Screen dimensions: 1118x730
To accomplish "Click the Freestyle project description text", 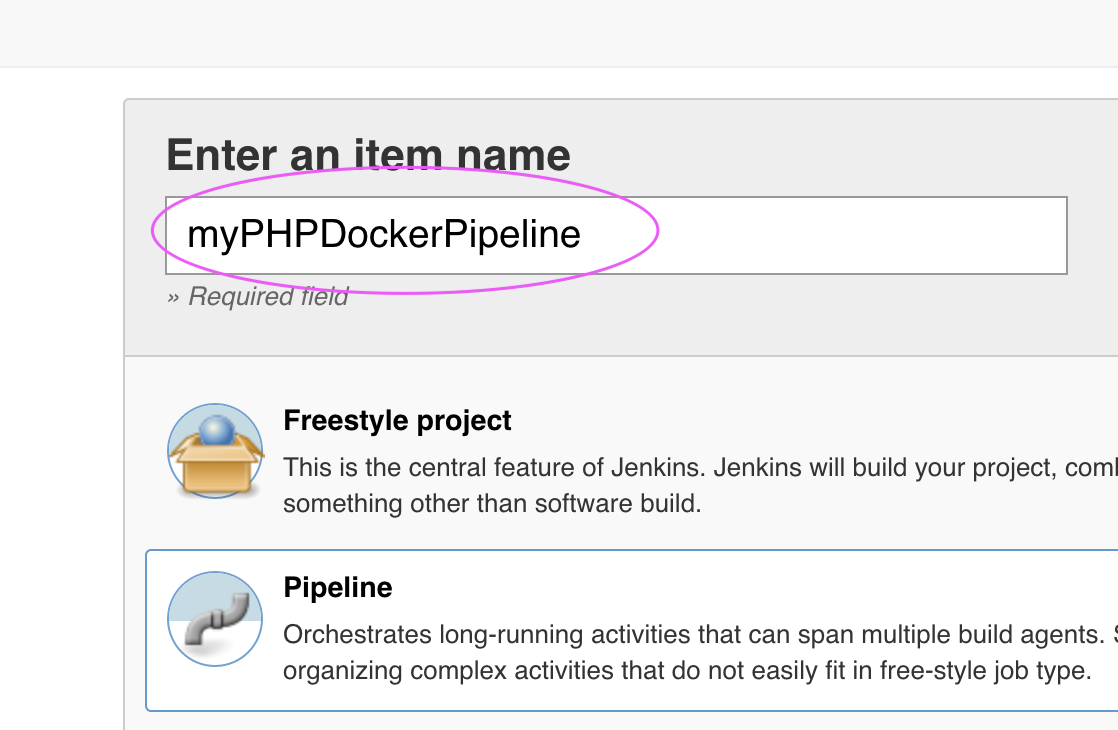I will pos(700,485).
